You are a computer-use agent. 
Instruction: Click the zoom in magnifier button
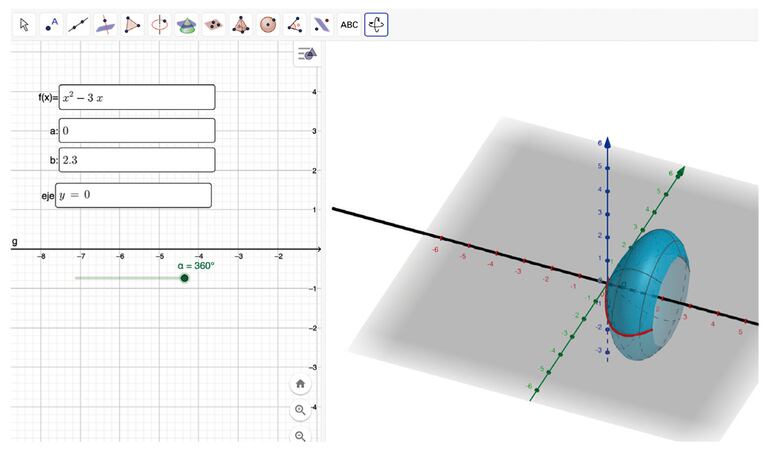click(301, 410)
